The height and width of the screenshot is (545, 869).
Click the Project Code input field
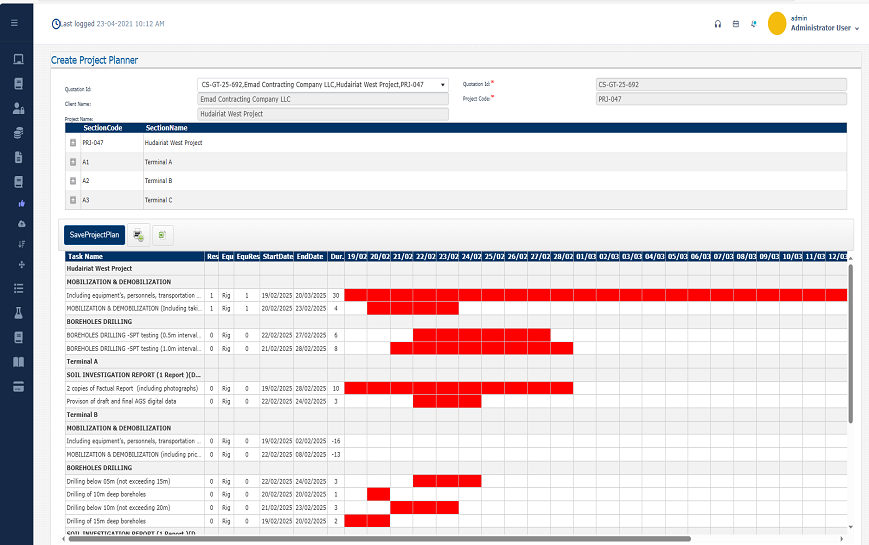coord(720,99)
